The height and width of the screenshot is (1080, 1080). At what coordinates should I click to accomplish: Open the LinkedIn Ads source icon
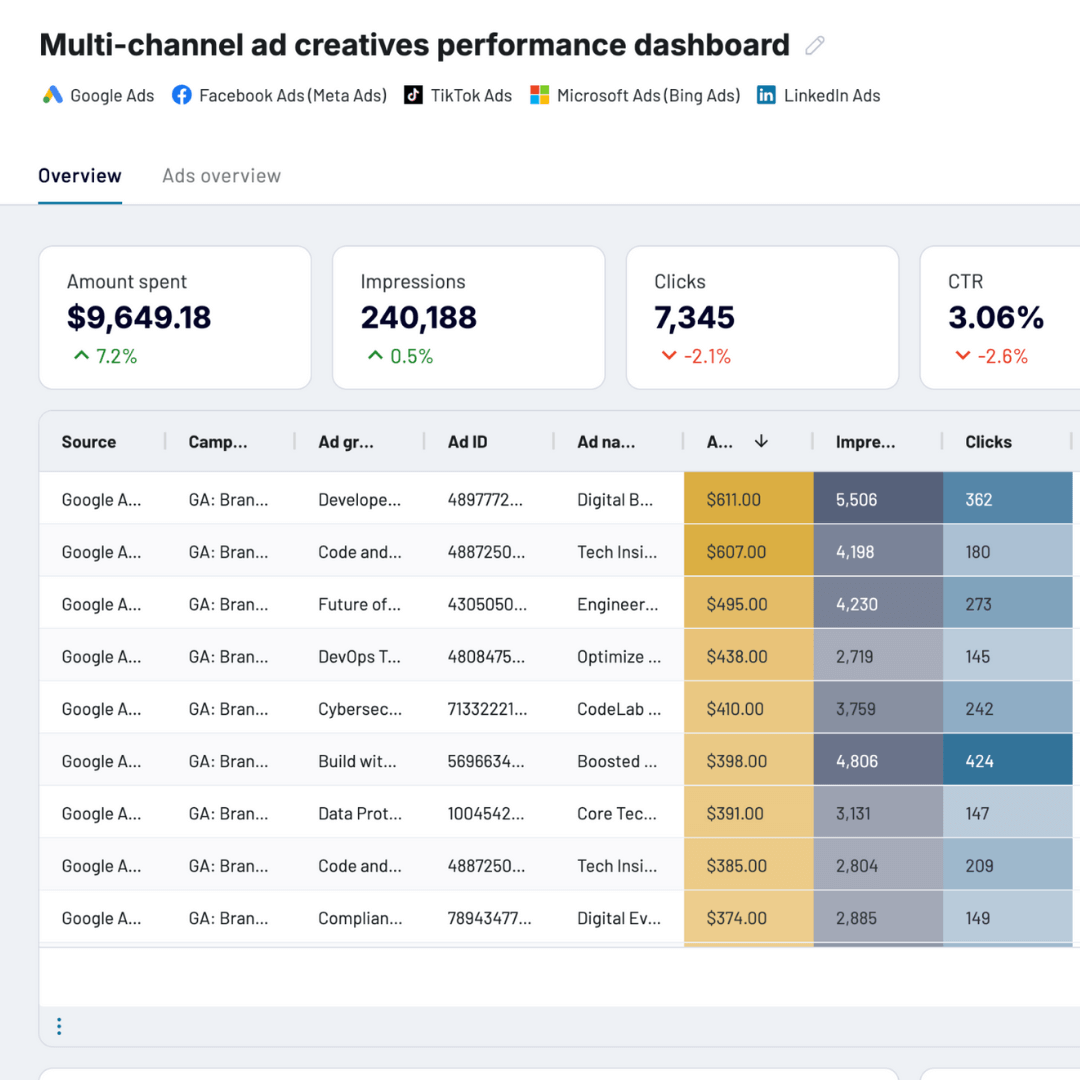pyautogui.click(x=766, y=95)
